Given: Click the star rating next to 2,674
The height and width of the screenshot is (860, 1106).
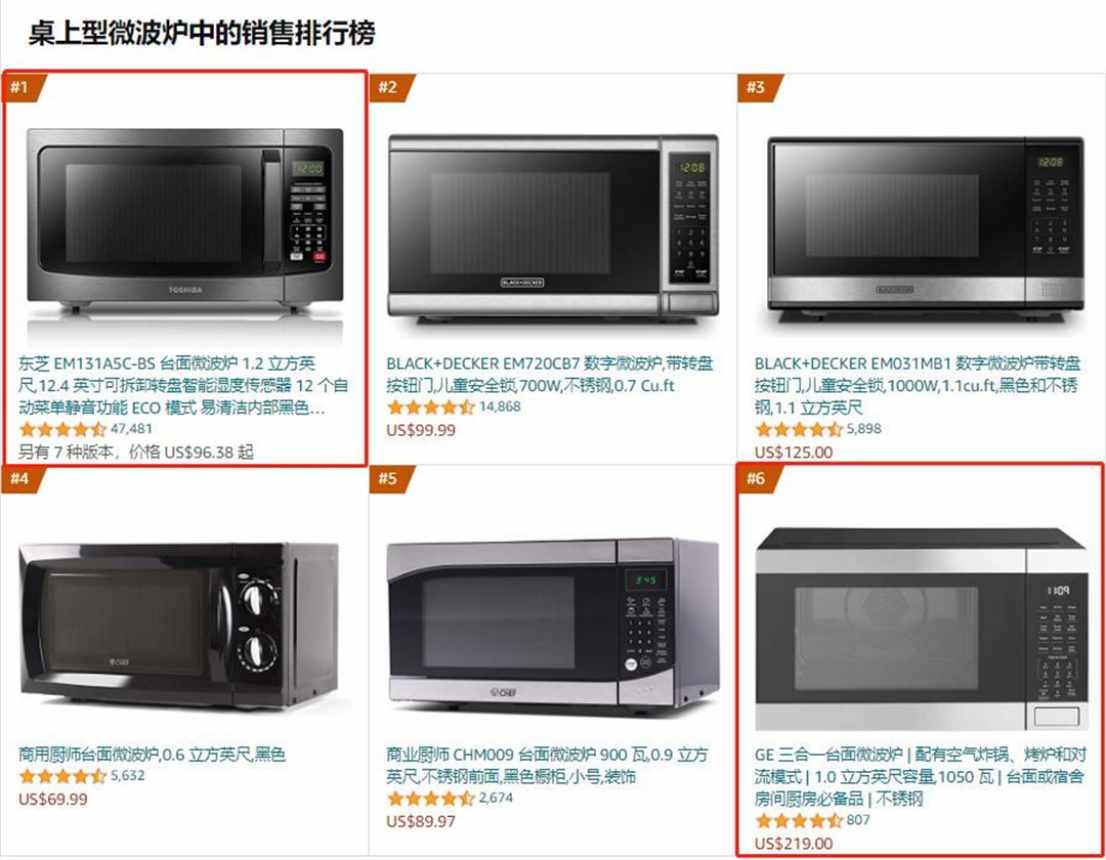Looking at the screenshot, I should pos(431,799).
